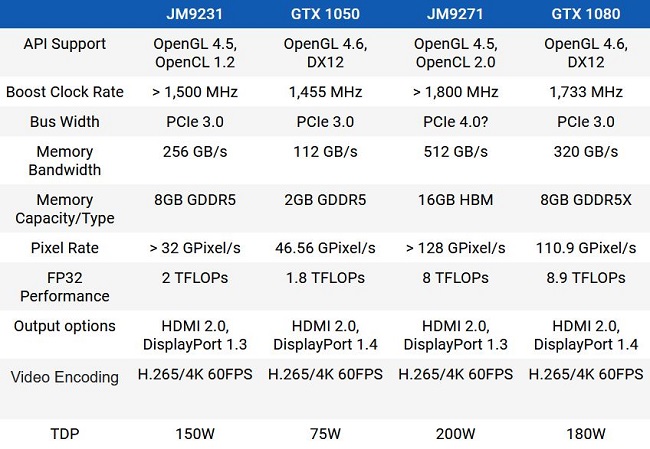Select the PCIe 4.0? cell

455,122
